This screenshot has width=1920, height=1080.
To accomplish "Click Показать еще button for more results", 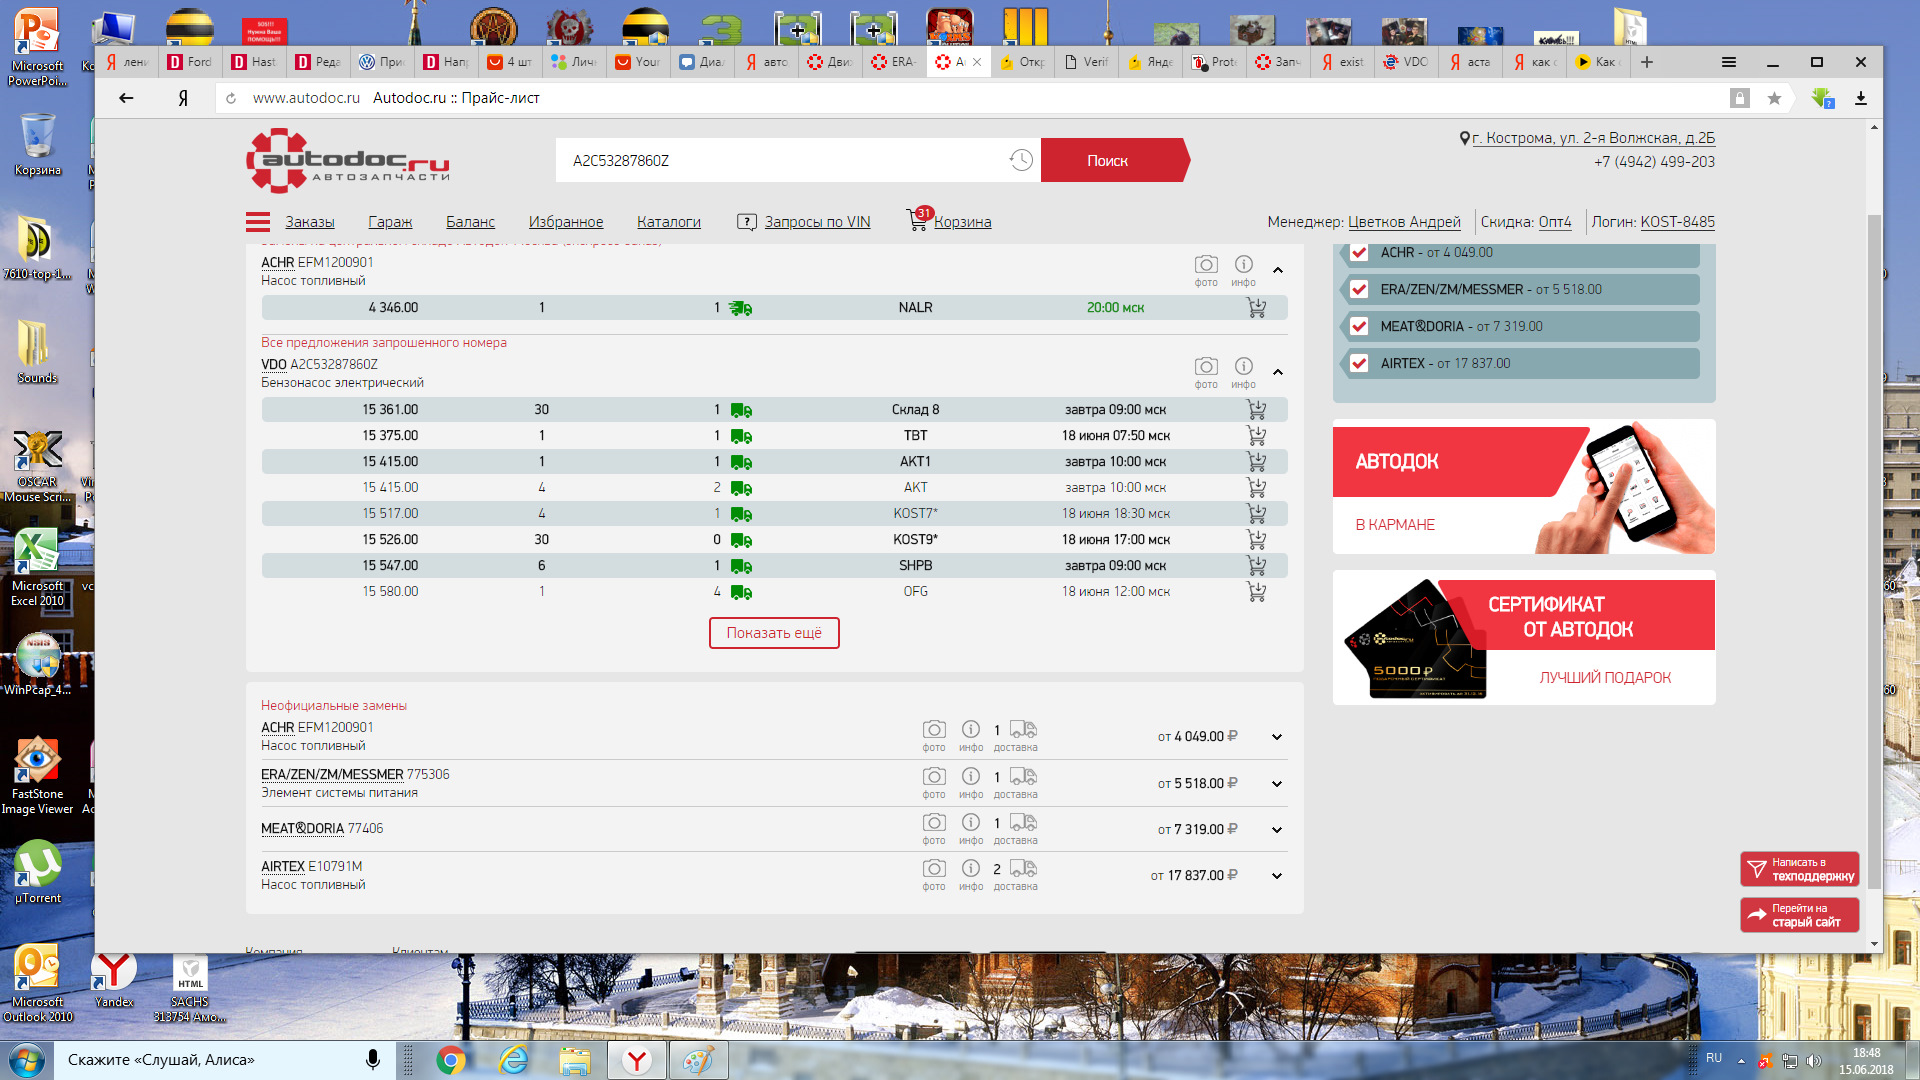I will coord(775,632).
